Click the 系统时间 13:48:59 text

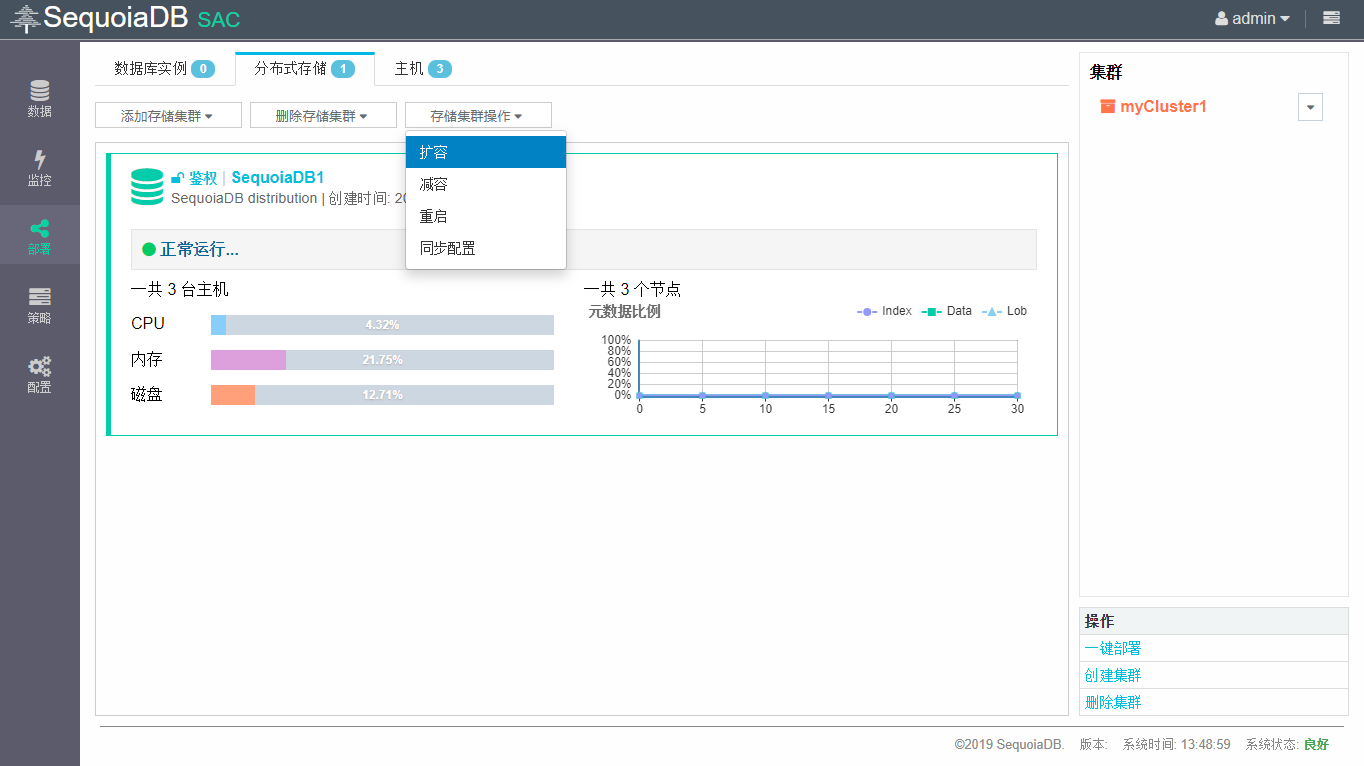(x=1176, y=744)
